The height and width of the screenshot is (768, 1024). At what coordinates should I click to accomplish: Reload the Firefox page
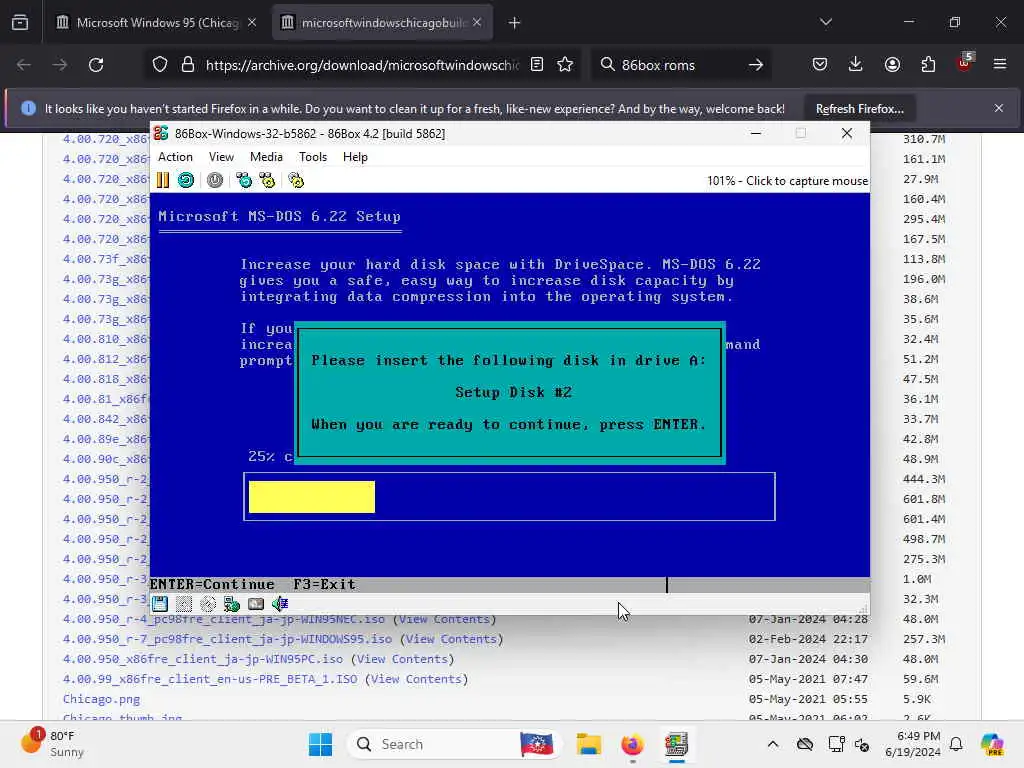click(x=96, y=65)
